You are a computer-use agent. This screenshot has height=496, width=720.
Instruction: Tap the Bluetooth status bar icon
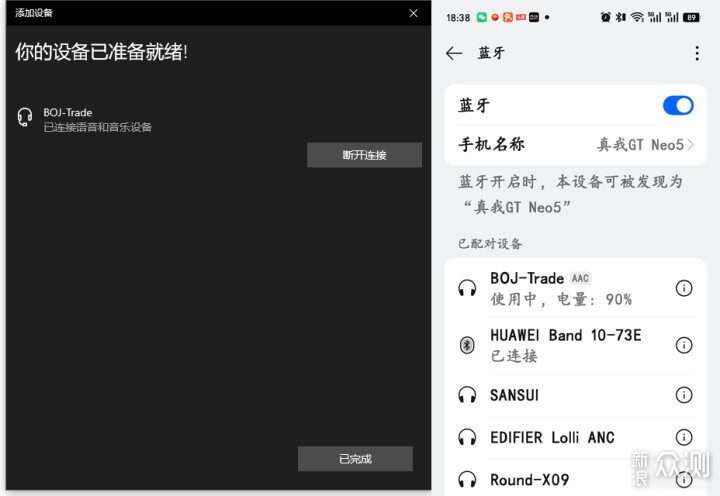click(620, 17)
